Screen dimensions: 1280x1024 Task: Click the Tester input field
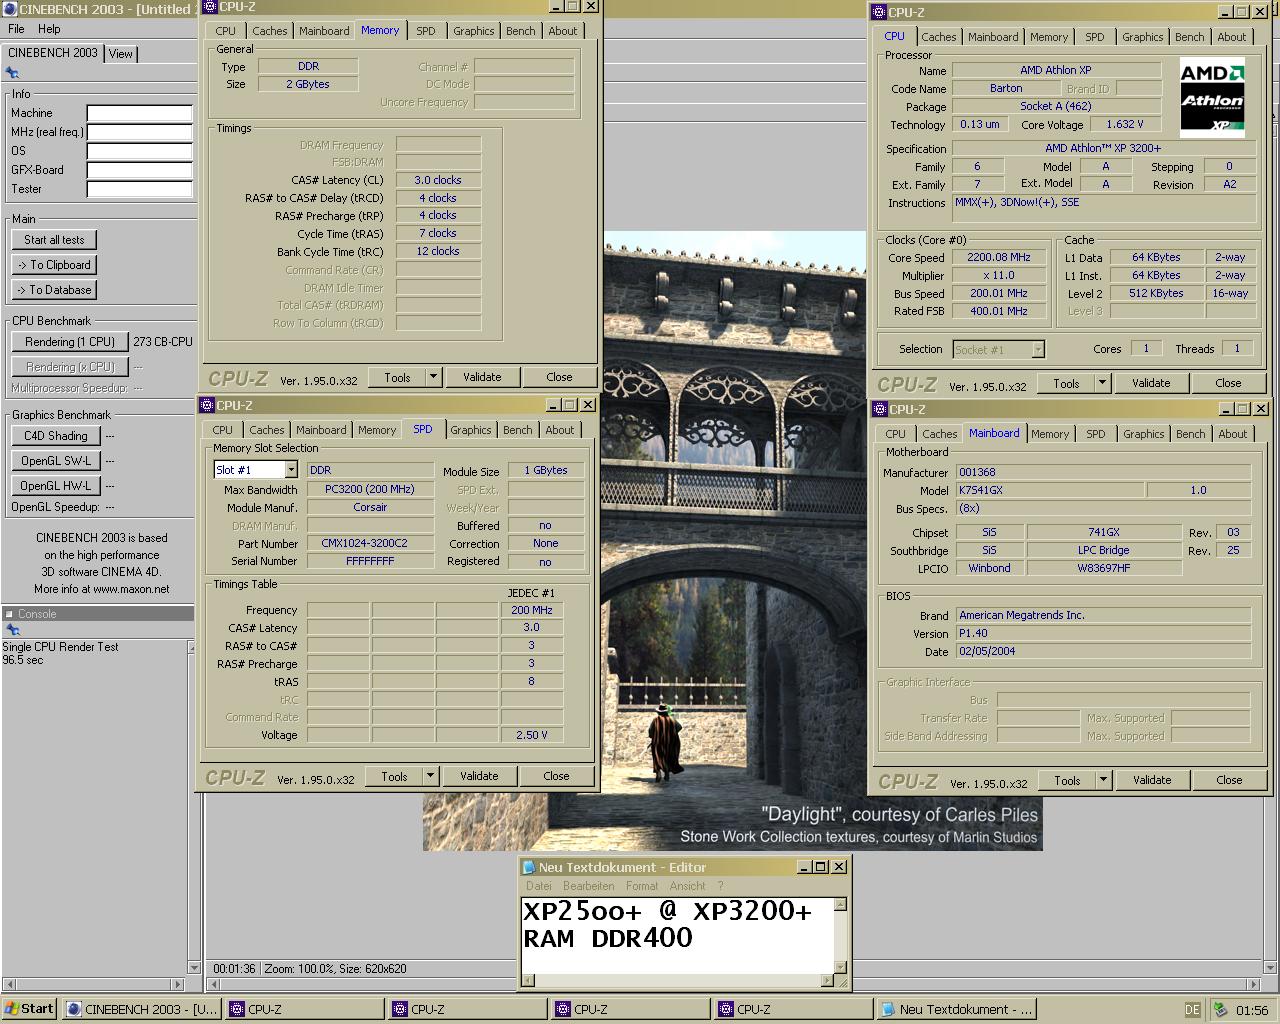click(x=139, y=189)
